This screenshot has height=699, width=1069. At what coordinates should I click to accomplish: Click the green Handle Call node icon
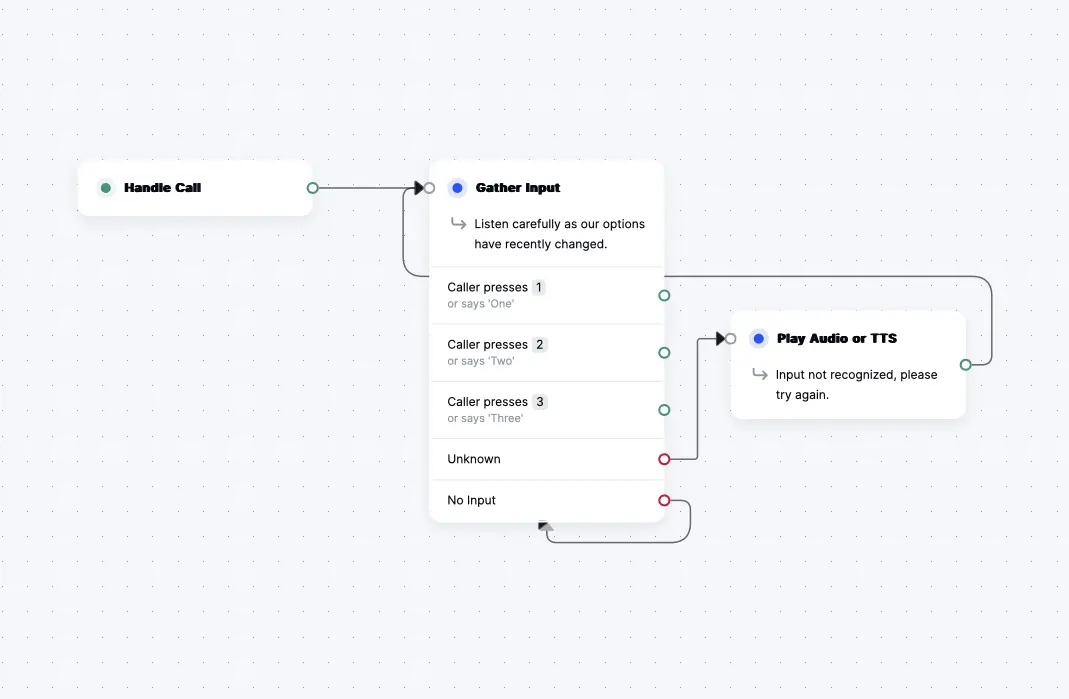coord(105,187)
